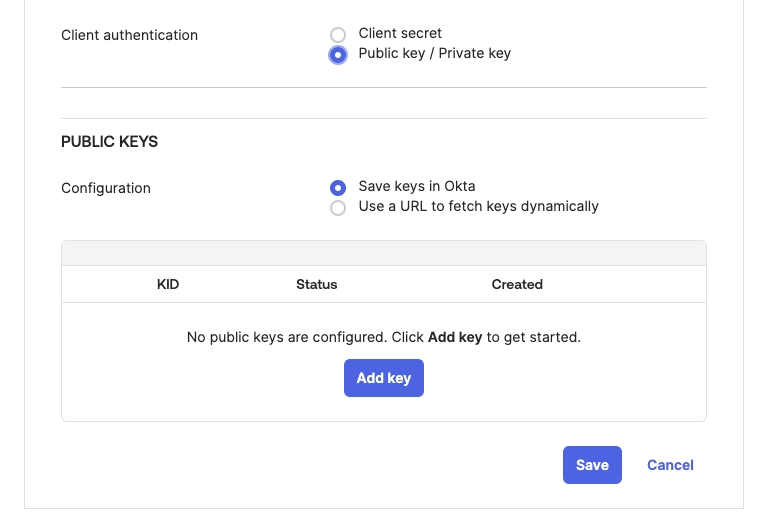Click the gray bar above the table headers
Viewport: 773px width, 527px height.
tap(384, 253)
